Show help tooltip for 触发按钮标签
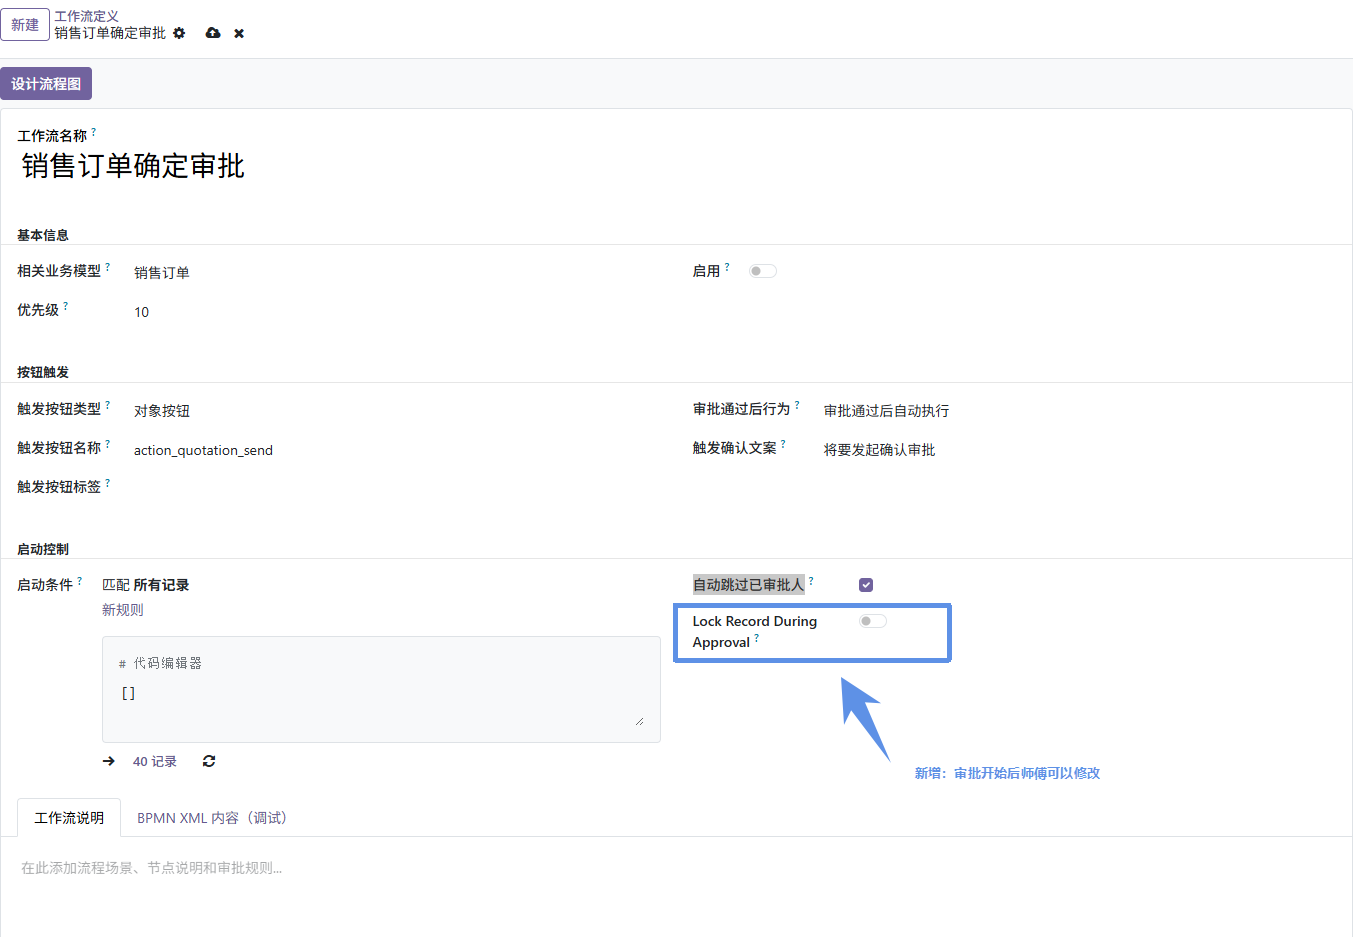 click(x=107, y=483)
